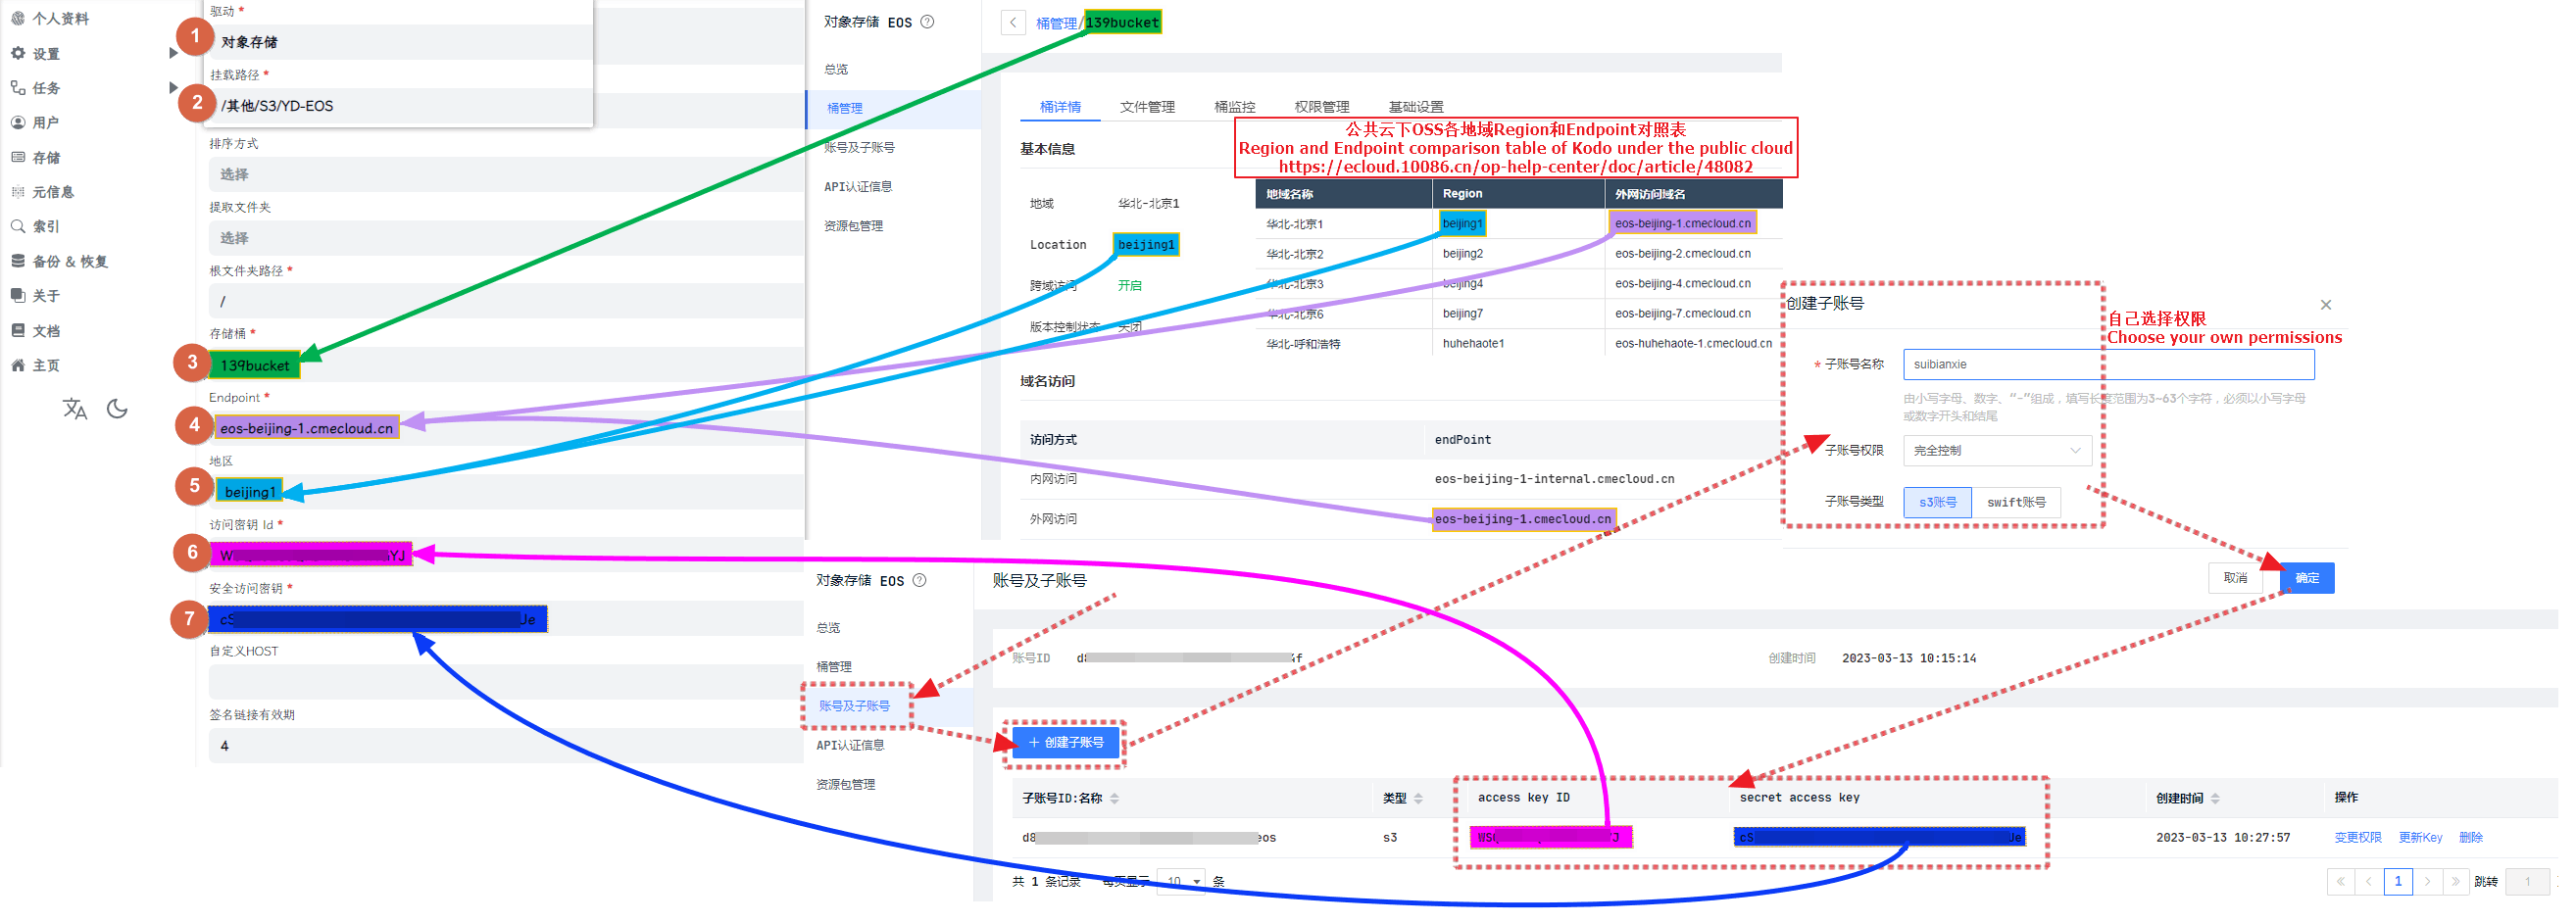
Task: Switch to 文件管理 tab
Action: pos(1147,107)
